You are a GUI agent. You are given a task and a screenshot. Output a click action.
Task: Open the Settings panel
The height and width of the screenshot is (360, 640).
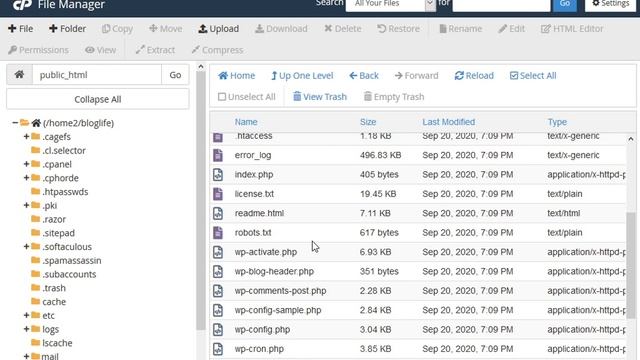pos(611,4)
